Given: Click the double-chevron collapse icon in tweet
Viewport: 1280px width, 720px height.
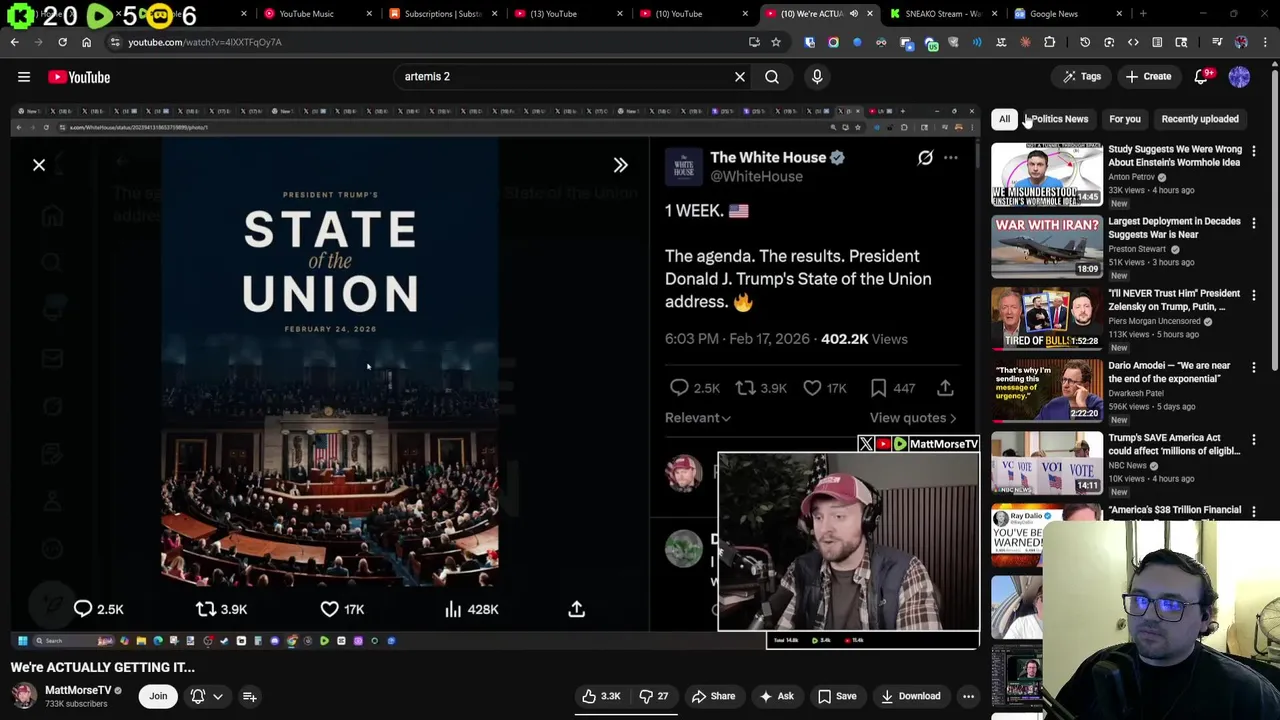Looking at the screenshot, I should click(620, 165).
